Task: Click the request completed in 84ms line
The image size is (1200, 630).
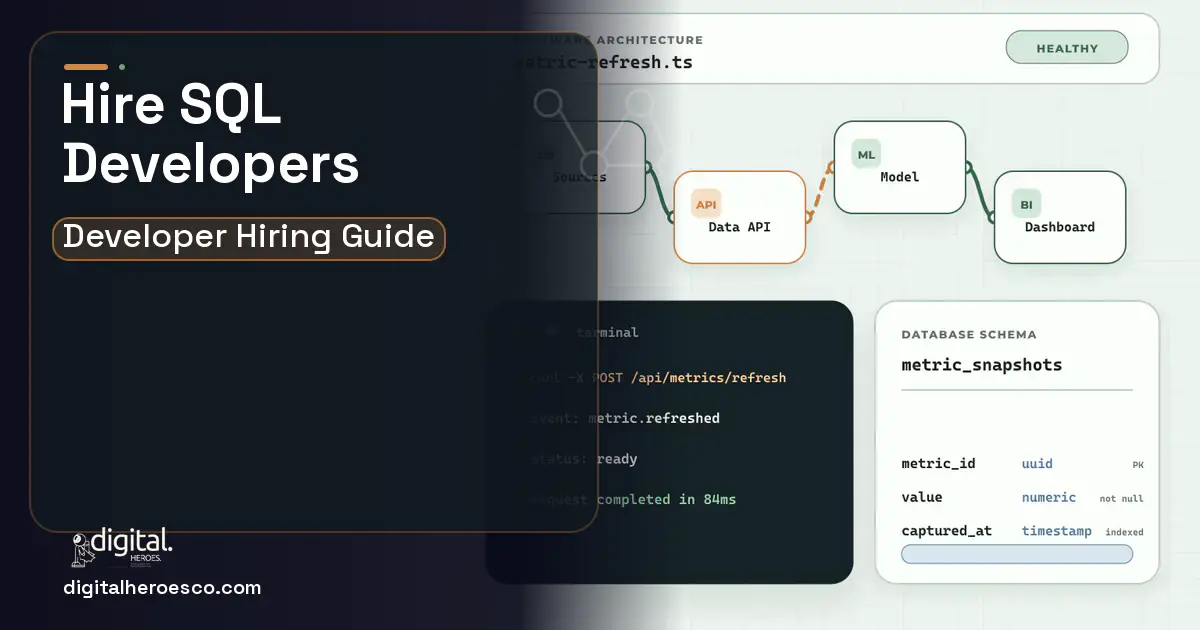Action: coord(632,499)
